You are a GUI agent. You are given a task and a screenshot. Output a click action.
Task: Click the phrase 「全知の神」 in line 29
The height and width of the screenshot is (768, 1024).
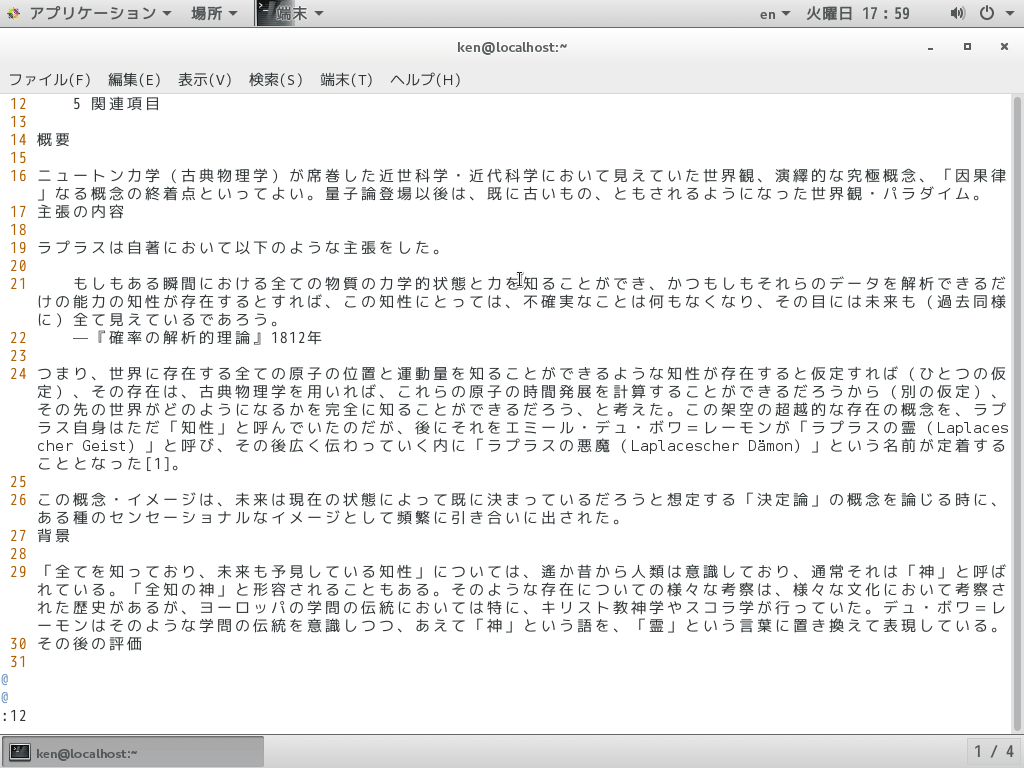coord(180,590)
